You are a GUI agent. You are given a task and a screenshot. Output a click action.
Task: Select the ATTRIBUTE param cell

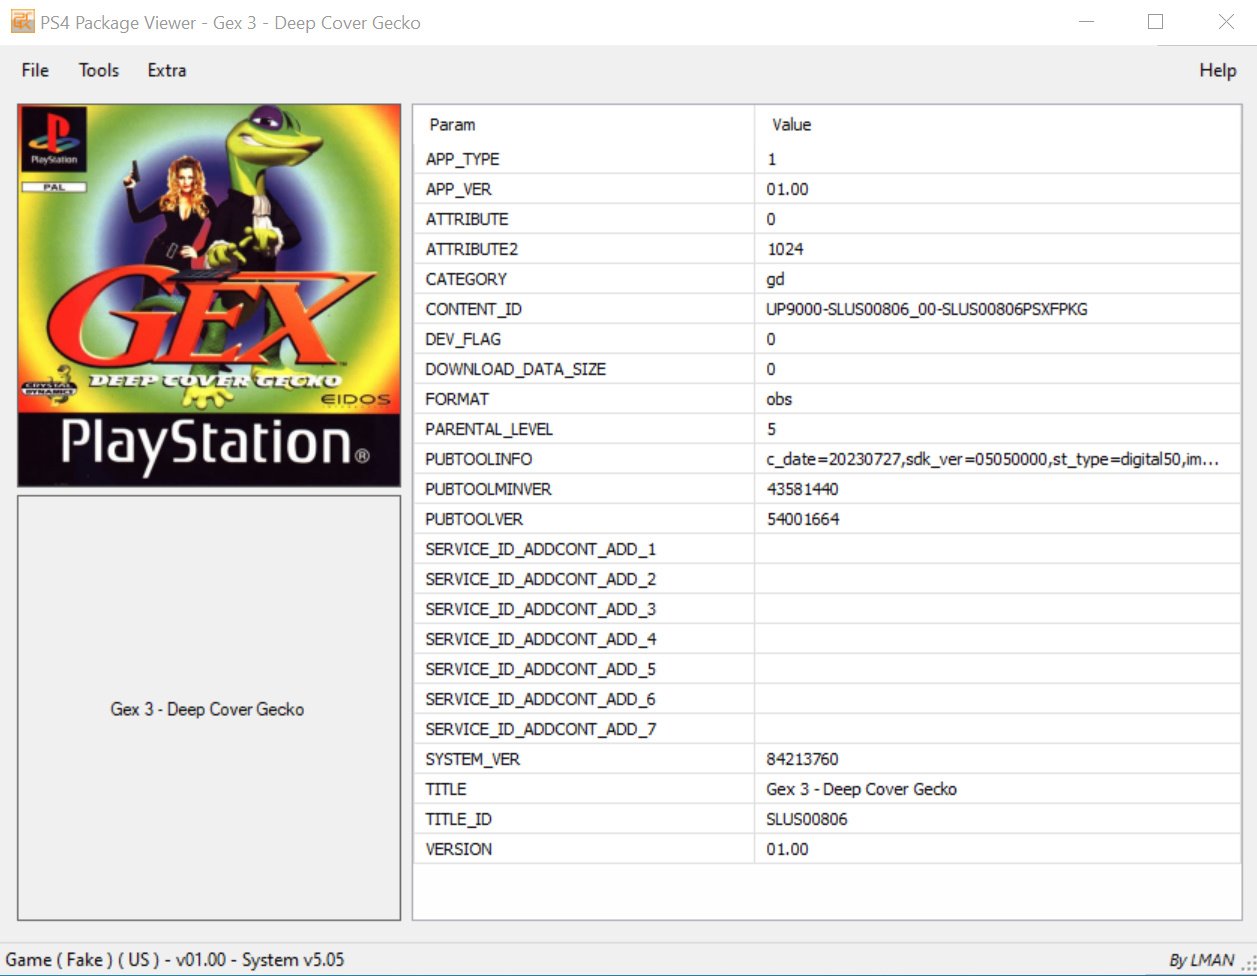[584, 219]
